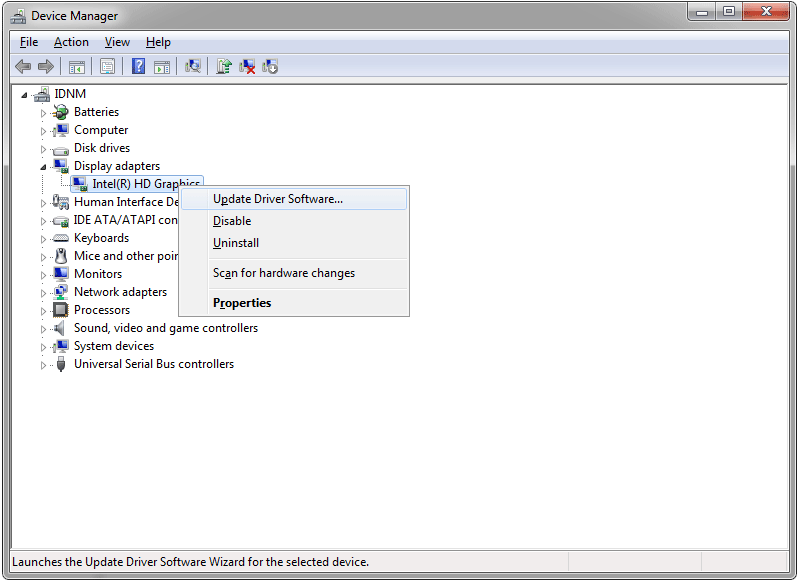This screenshot has height=580, width=798.
Task: Click the Forward arrow toolbar icon
Action: point(46,66)
